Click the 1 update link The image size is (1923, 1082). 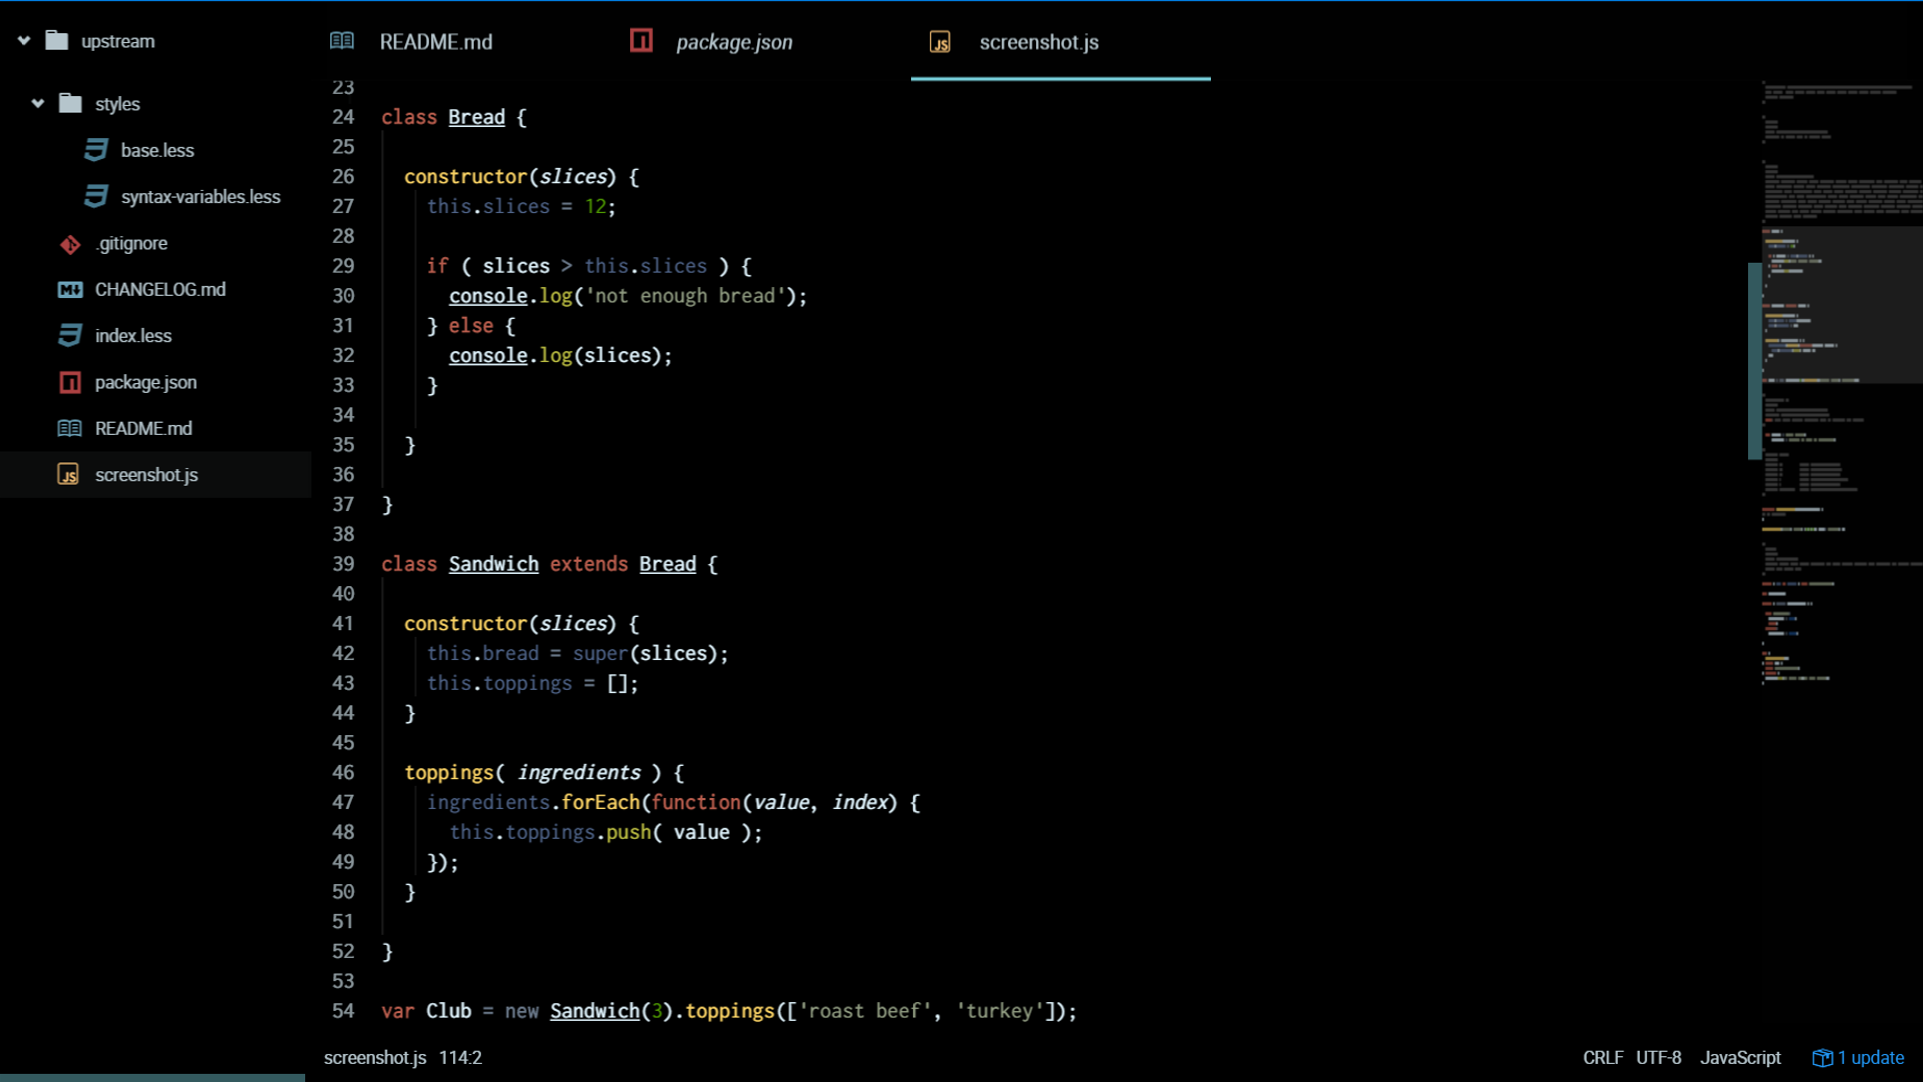click(x=1871, y=1058)
